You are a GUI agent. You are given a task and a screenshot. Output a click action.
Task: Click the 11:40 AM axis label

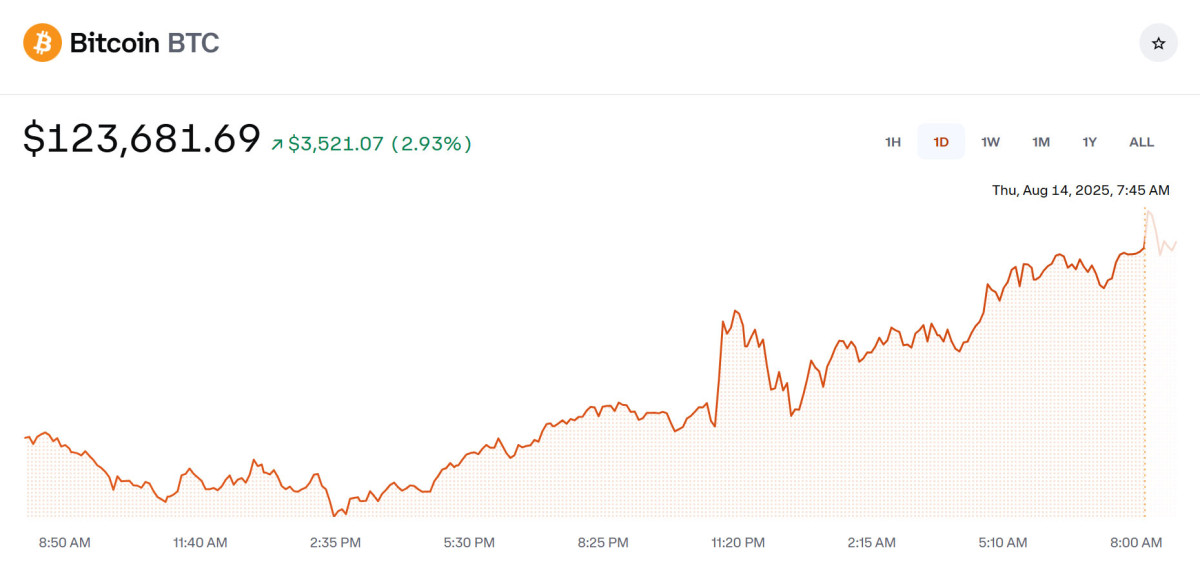click(200, 542)
